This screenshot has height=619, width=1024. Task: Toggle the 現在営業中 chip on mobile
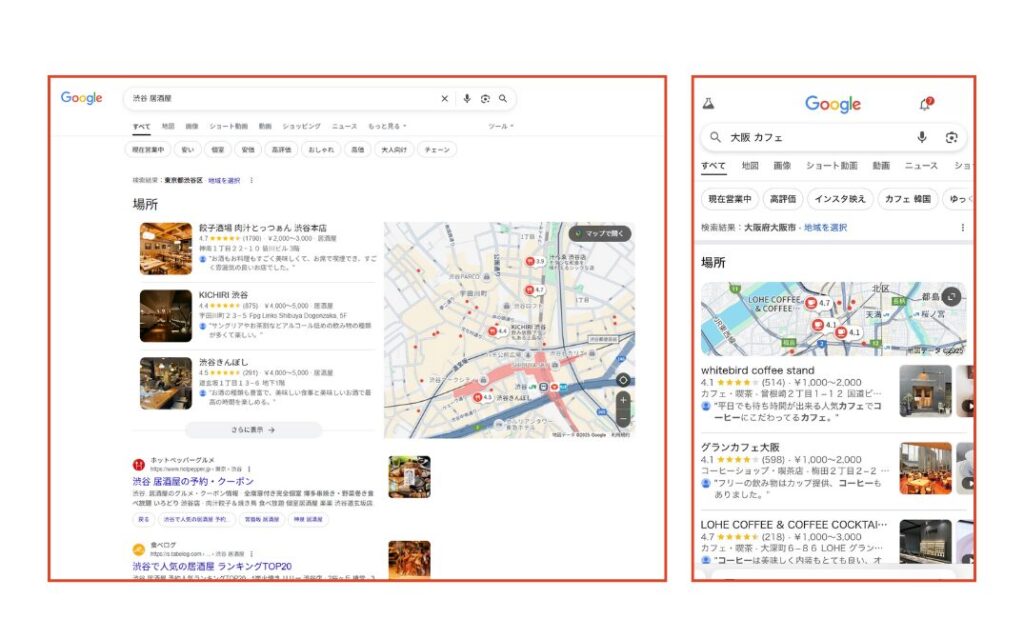point(729,198)
